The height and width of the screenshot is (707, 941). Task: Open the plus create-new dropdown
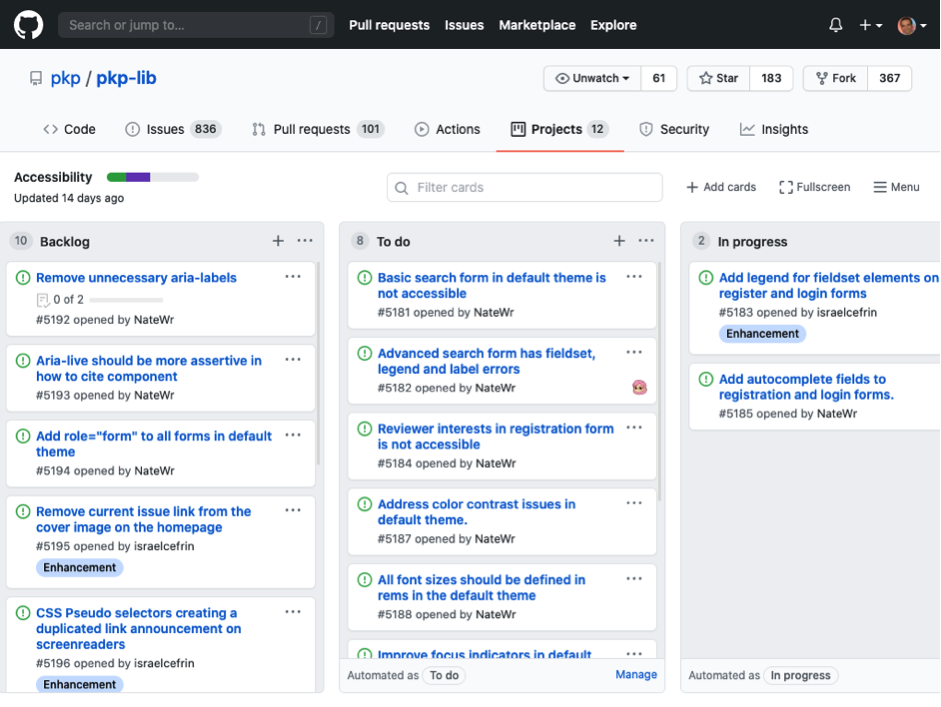(x=870, y=25)
